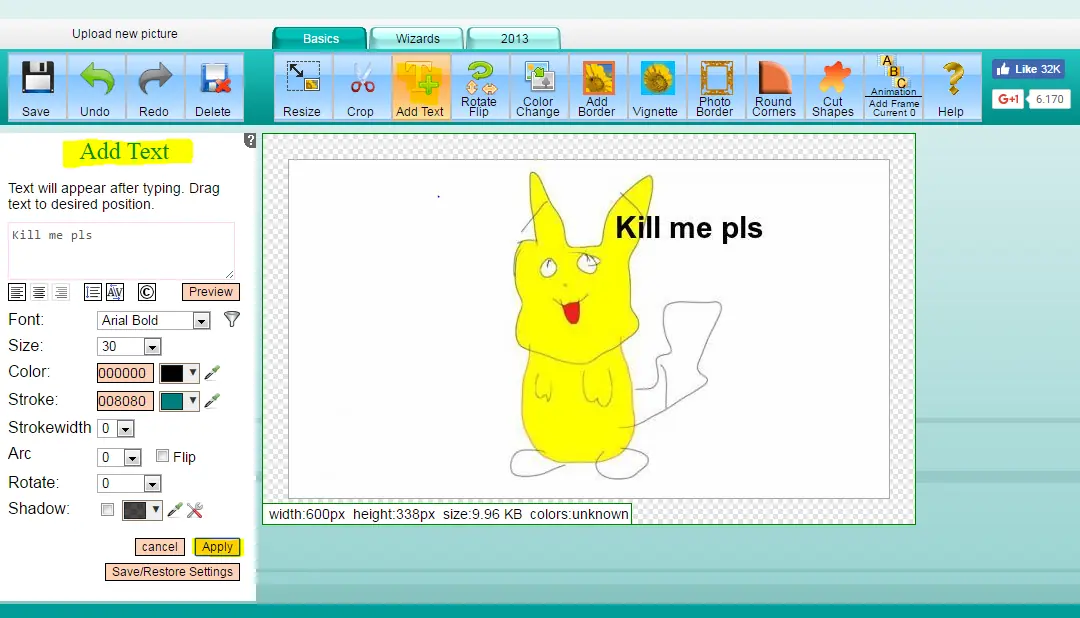Click the Preview button

point(211,291)
